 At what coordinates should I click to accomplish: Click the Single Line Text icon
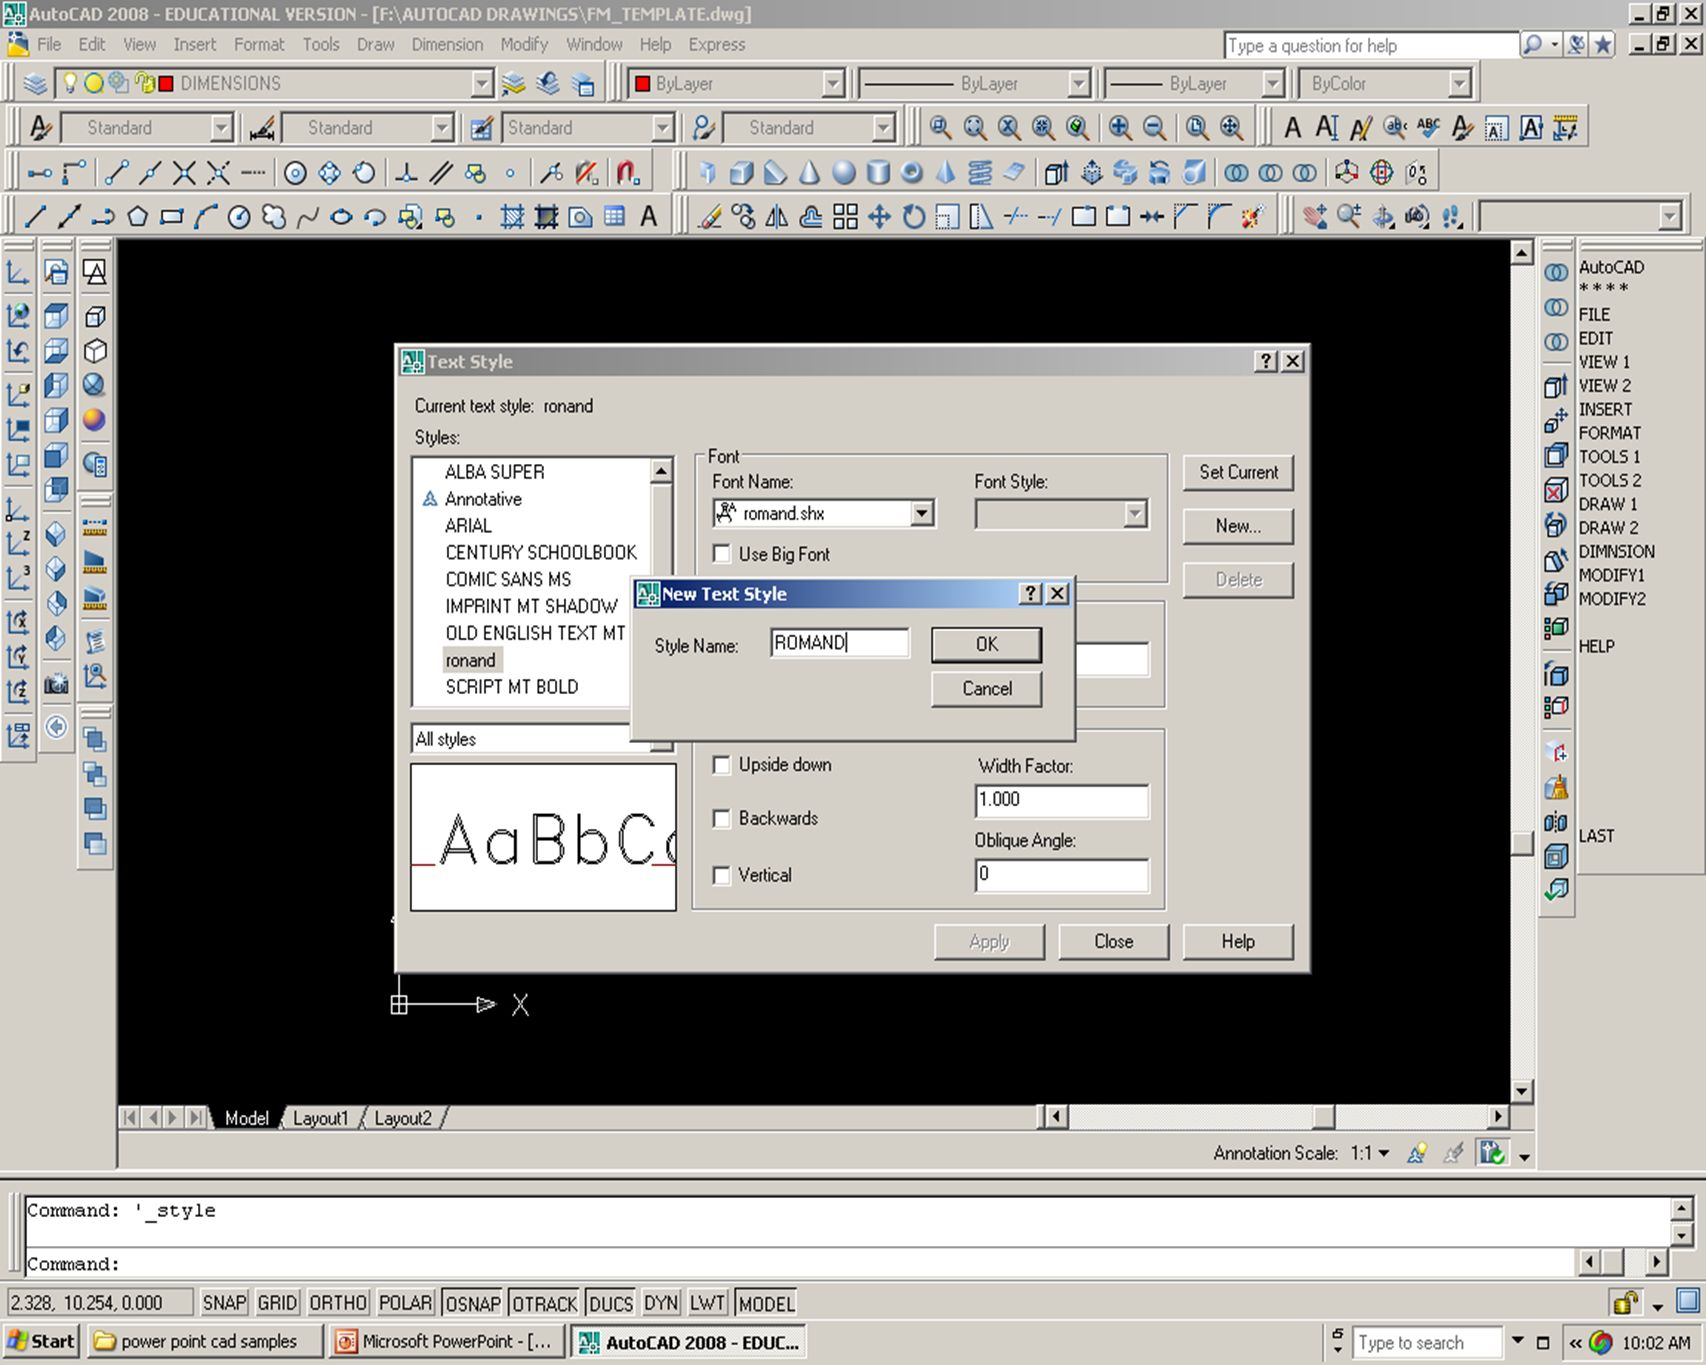pos(1327,128)
